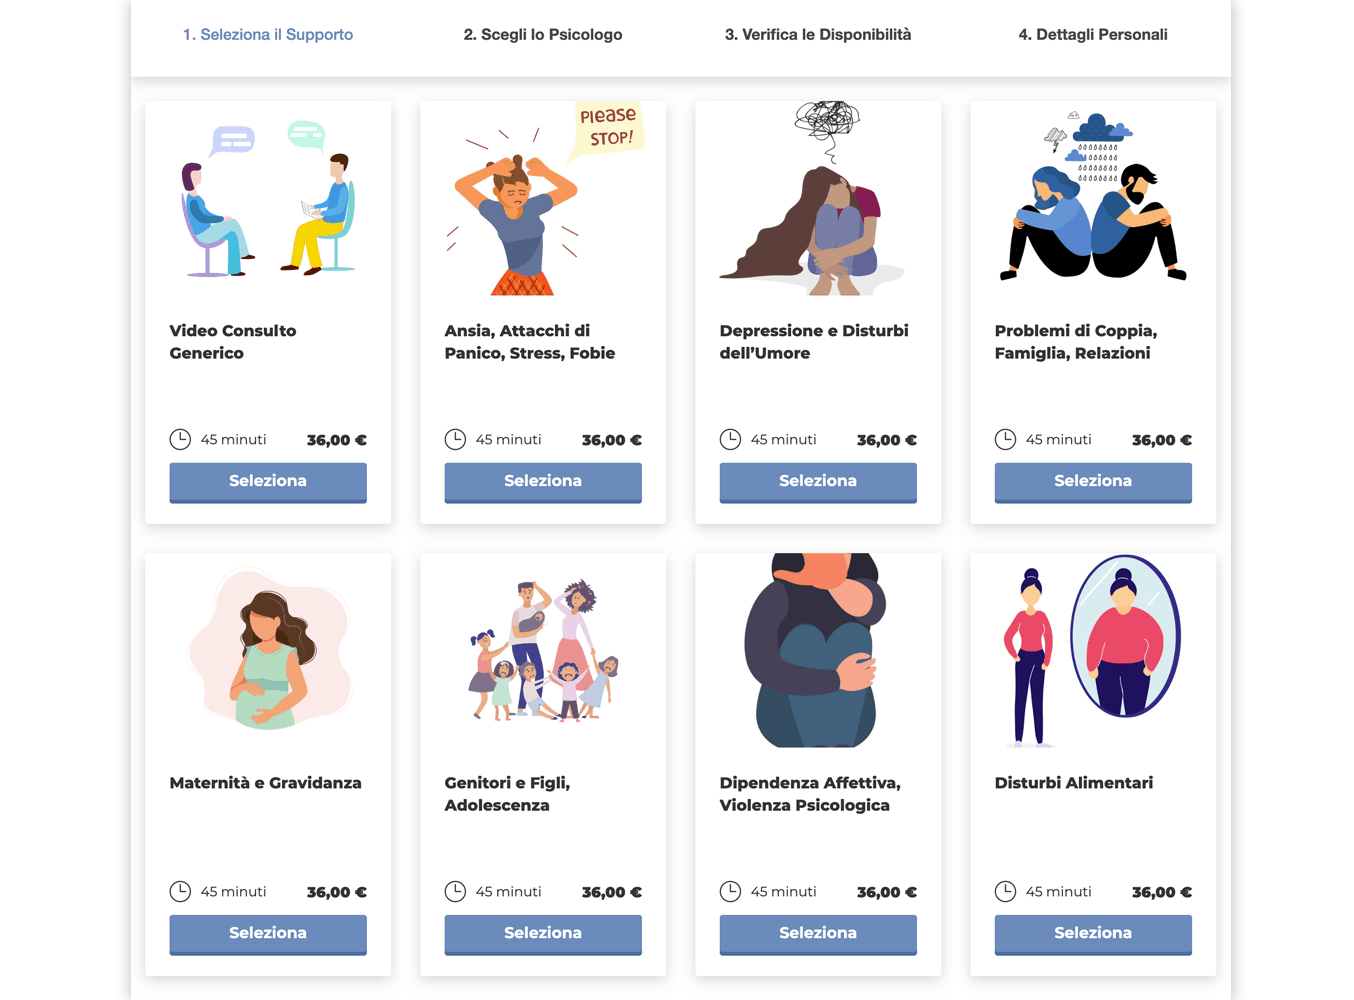The image size is (1354, 1000).
Task: Click the family with children illustration
Action: coord(543,650)
